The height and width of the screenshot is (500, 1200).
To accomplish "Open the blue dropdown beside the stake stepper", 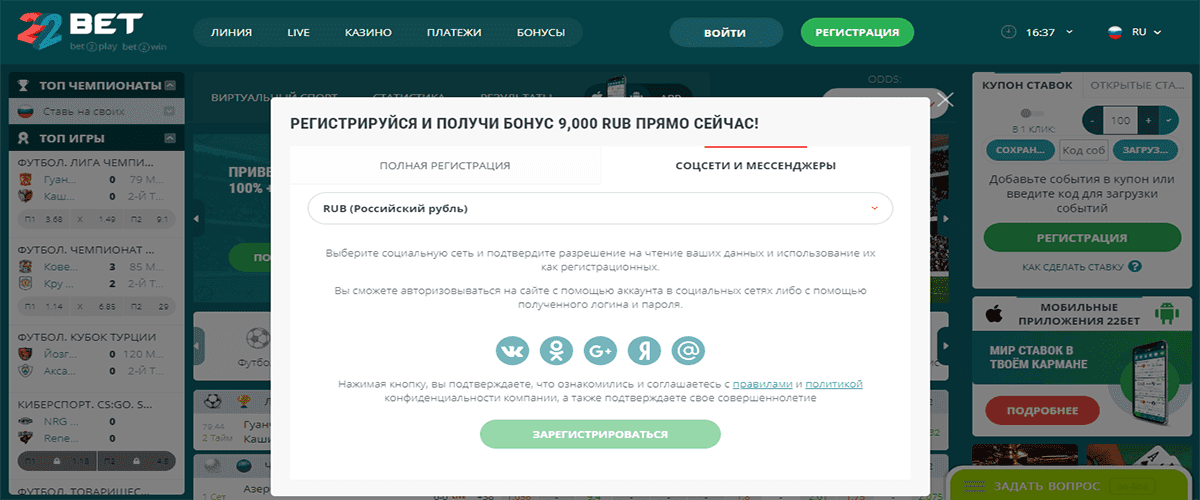I will 1169,120.
